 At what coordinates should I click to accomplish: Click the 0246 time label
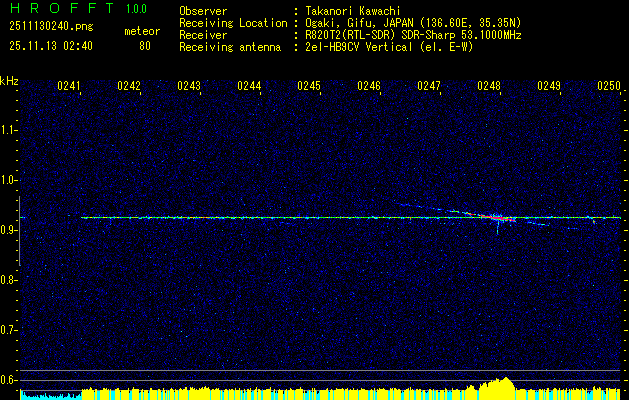369,87
